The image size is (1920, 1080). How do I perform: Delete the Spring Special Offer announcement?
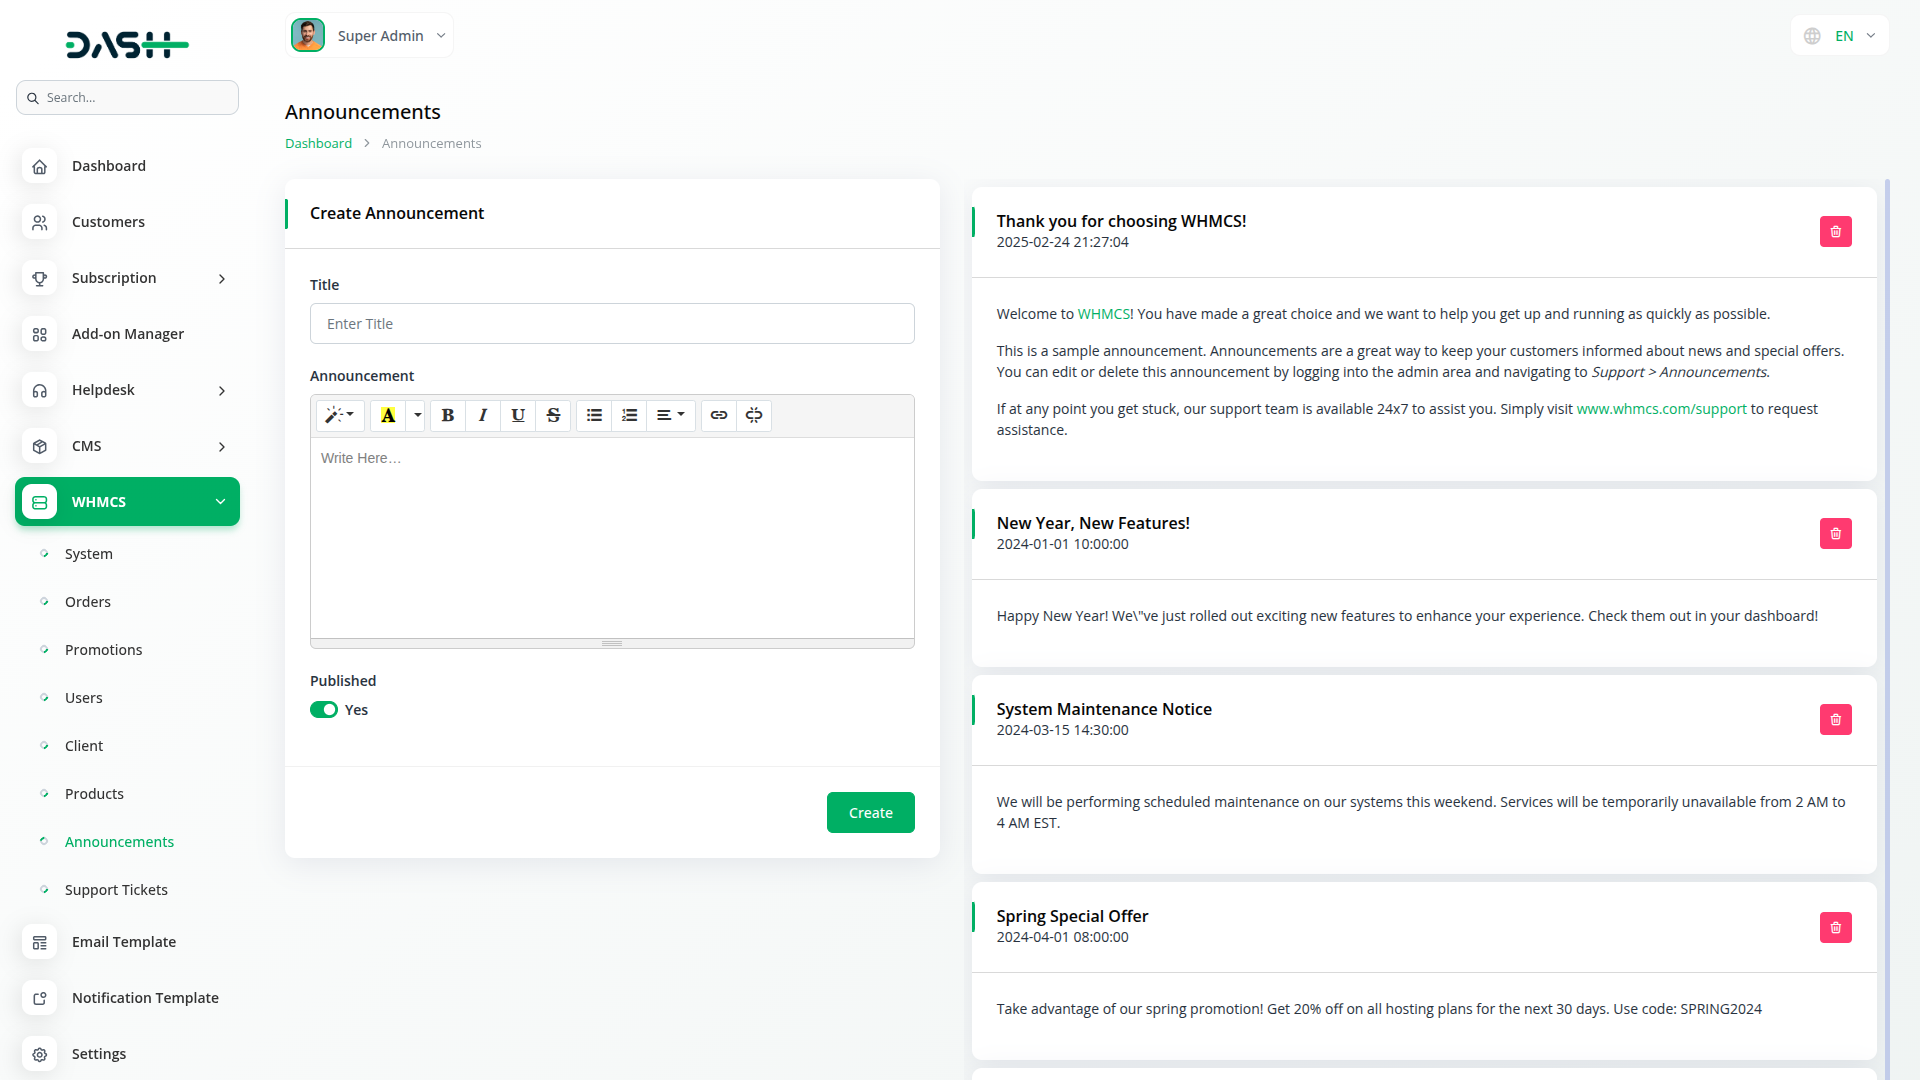click(x=1835, y=928)
